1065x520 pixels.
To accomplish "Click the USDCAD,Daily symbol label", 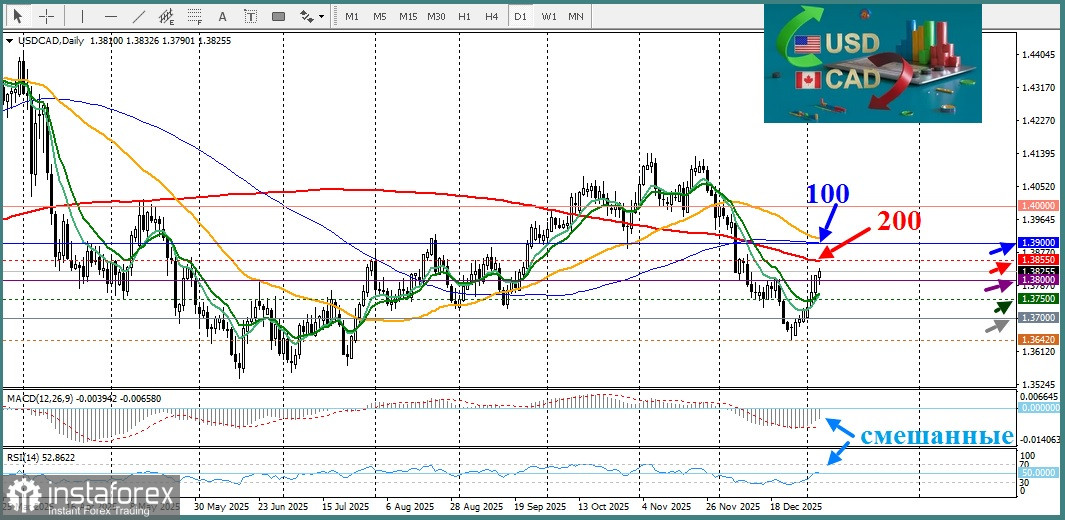I will tap(49, 41).
